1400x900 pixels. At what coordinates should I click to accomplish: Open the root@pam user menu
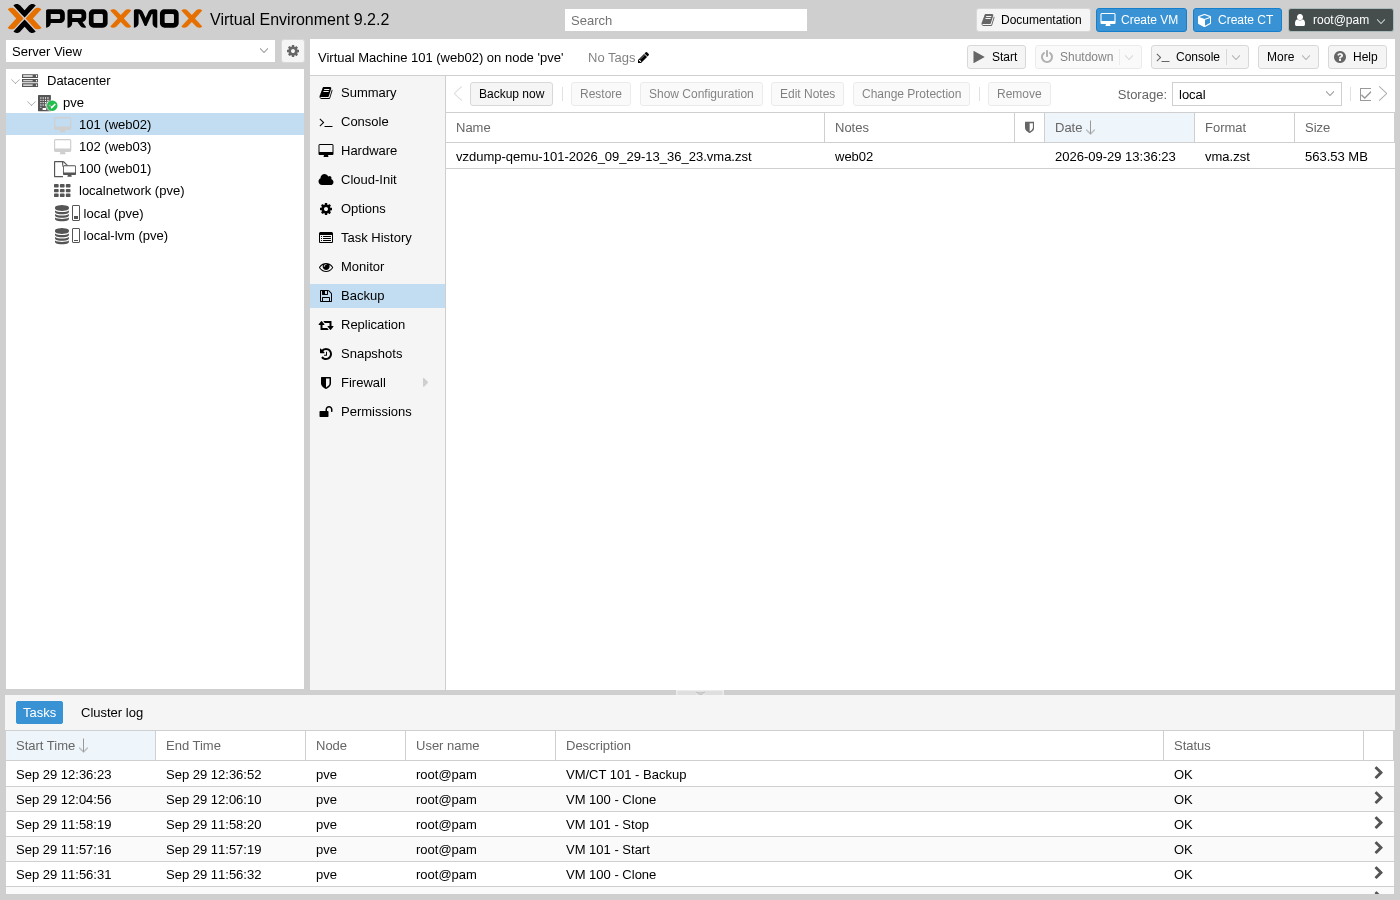1340,20
